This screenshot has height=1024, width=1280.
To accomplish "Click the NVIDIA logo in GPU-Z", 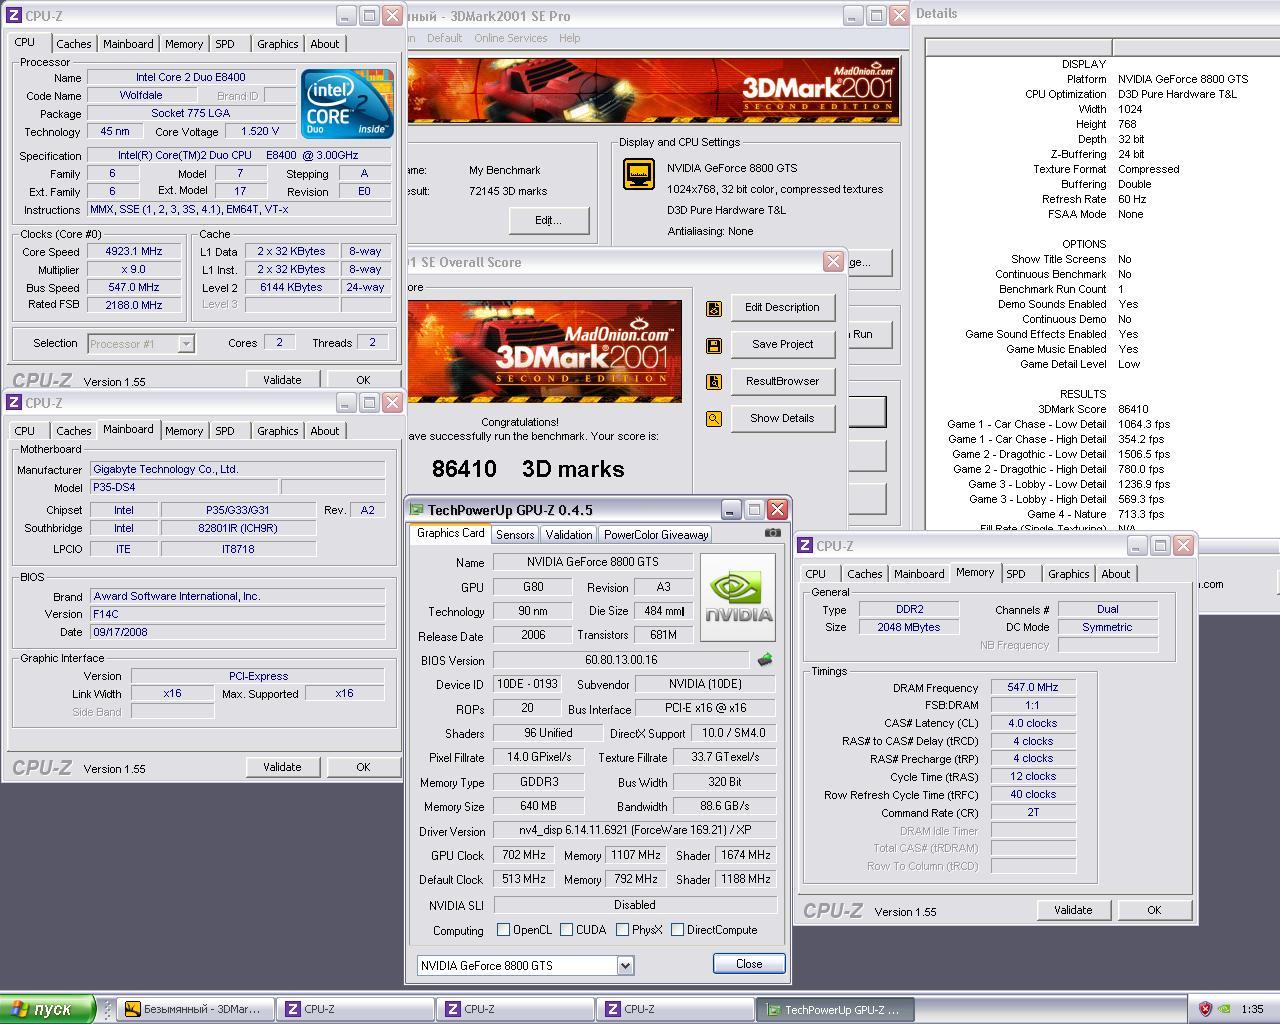I will point(738,597).
